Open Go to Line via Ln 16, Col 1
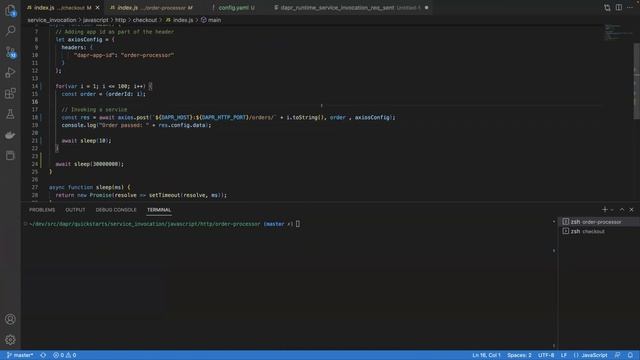640x360 pixels. [x=486, y=355]
